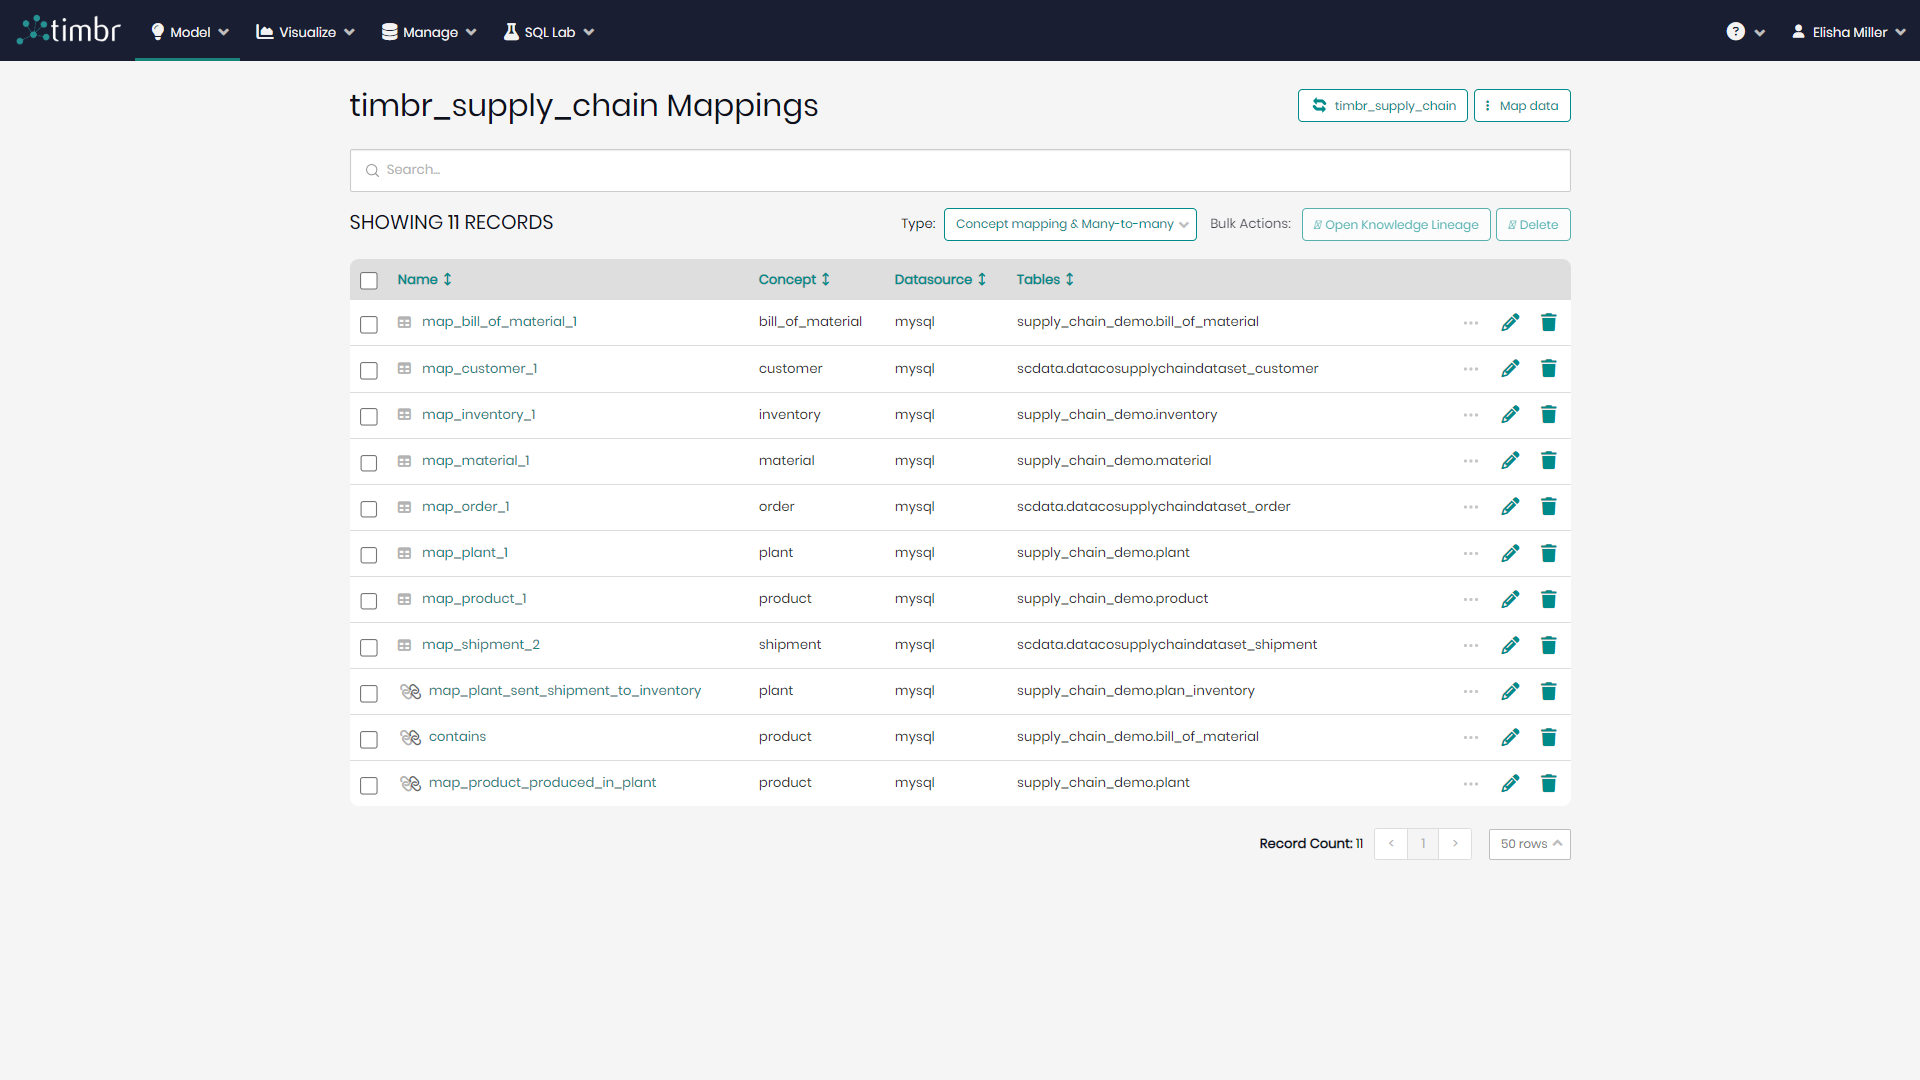Open the SQL Lab menu
Viewport: 1920px width, 1080px height.
click(x=548, y=31)
